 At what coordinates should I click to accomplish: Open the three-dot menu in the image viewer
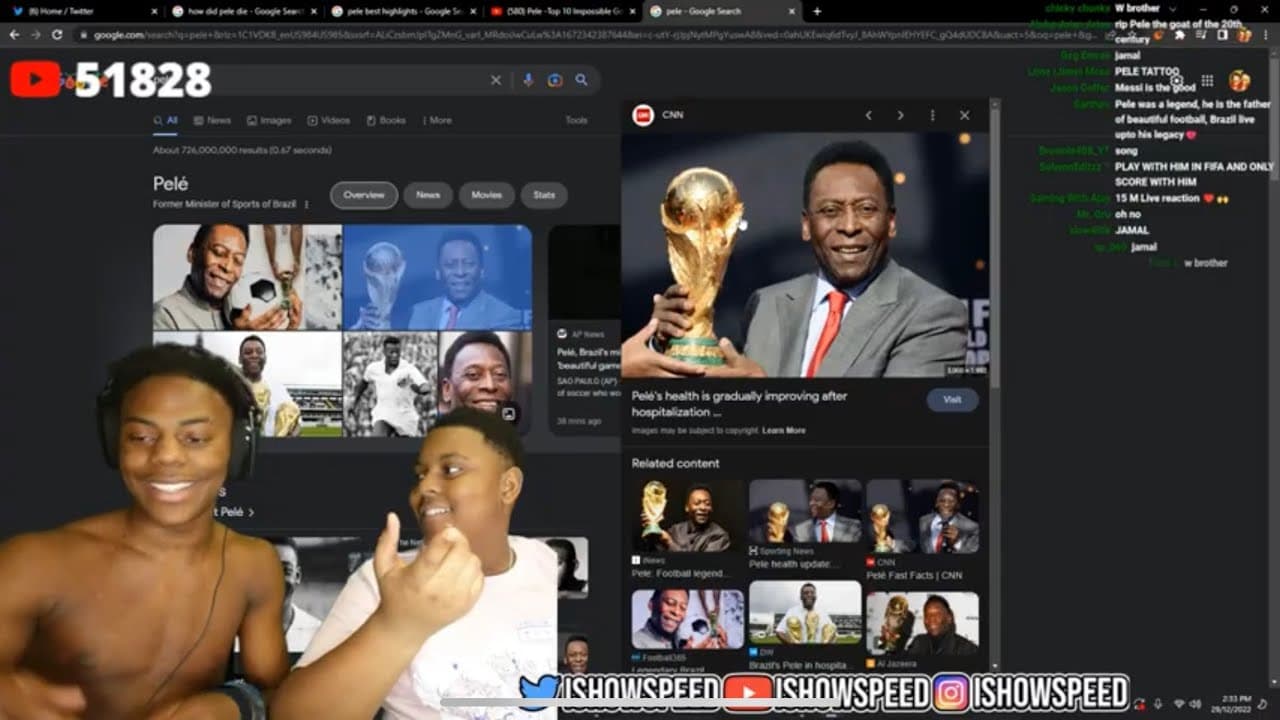932,115
